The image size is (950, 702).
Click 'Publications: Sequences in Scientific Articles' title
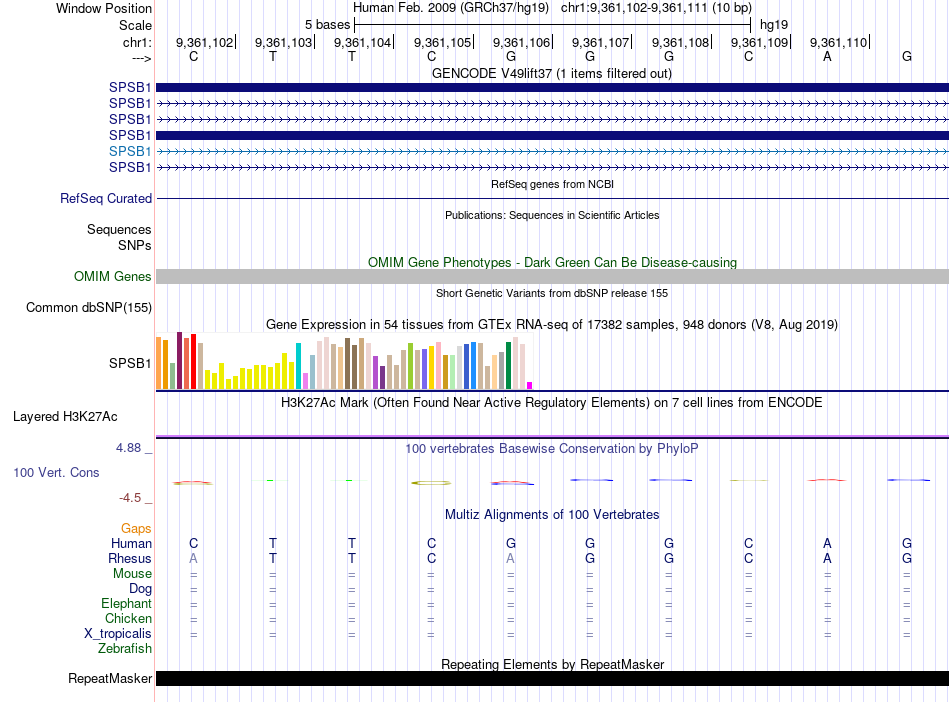tap(552, 215)
